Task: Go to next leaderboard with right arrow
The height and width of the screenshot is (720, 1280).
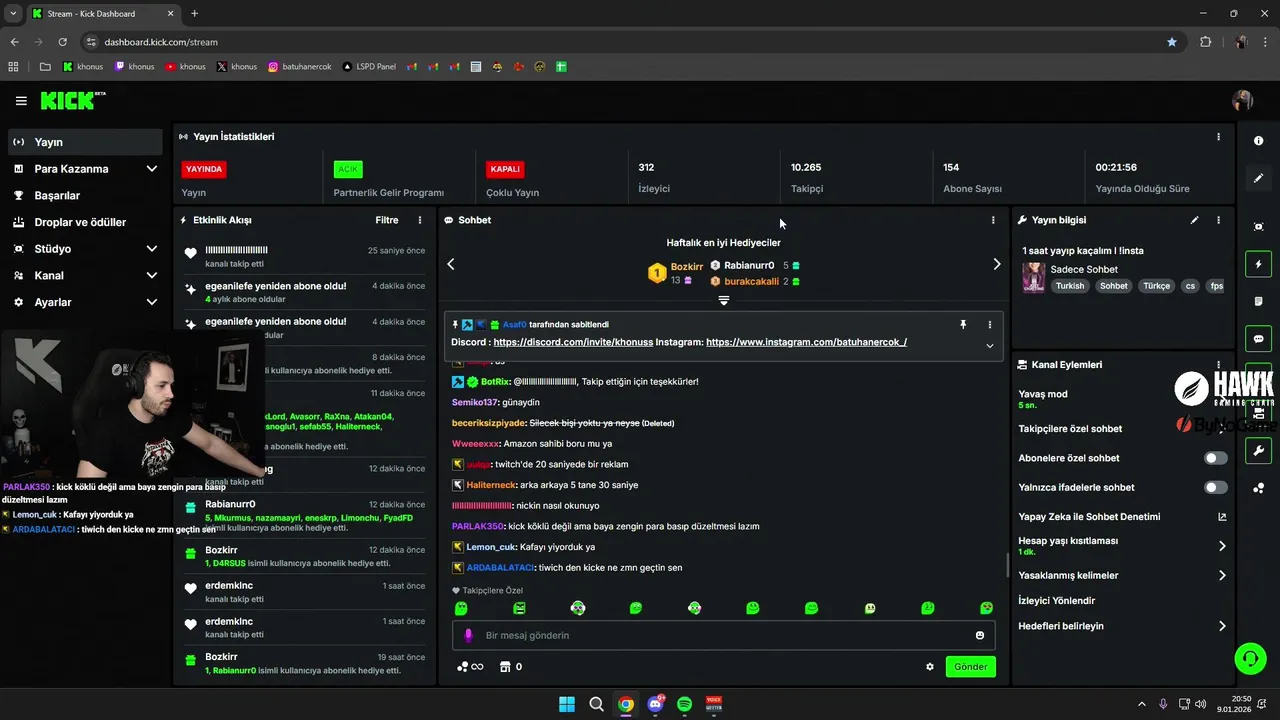Action: click(x=996, y=264)
